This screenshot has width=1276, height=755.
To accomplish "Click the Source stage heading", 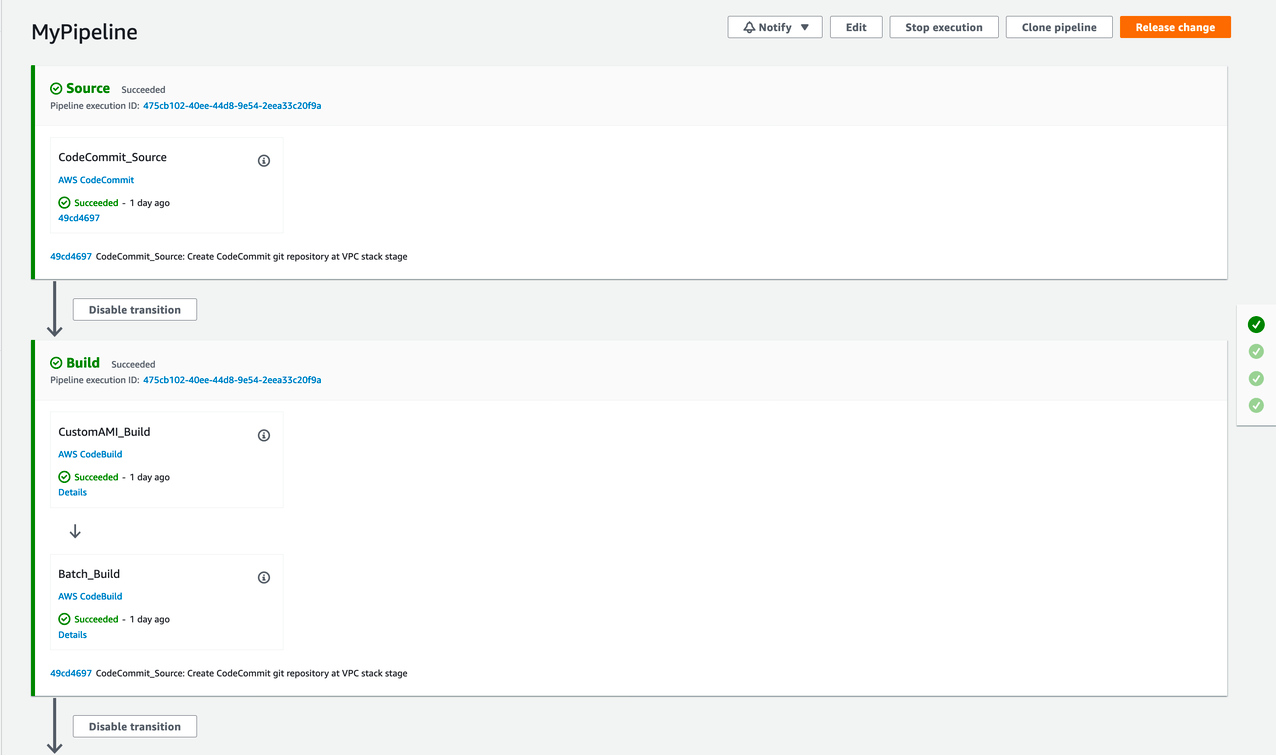I will pos(88,88).
